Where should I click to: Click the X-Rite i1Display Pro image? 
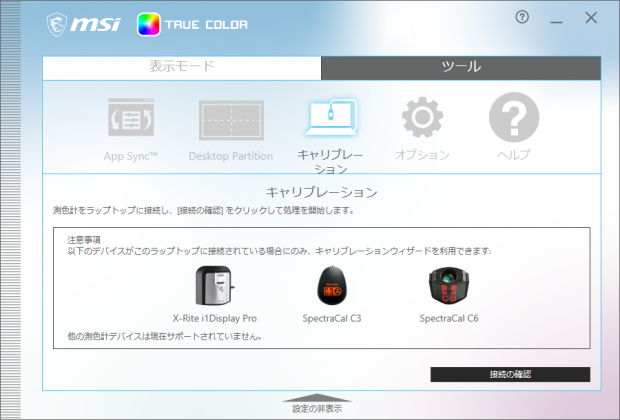coord(215,285)
